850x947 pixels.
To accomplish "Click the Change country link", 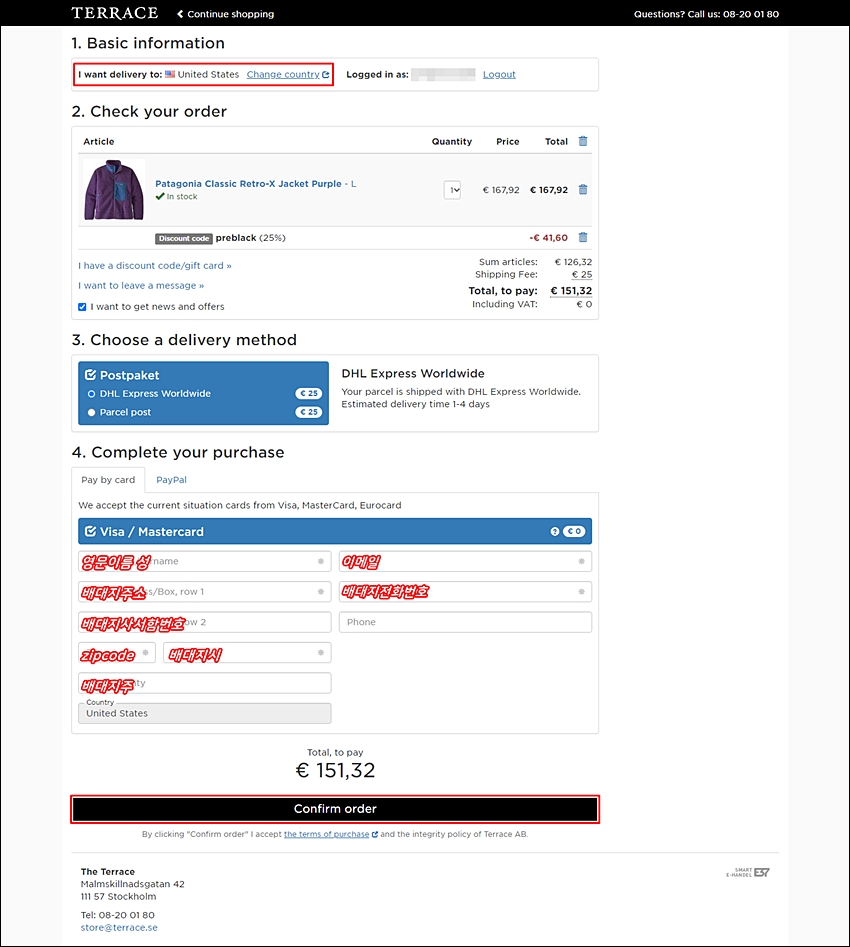I will tap(283, 74).
